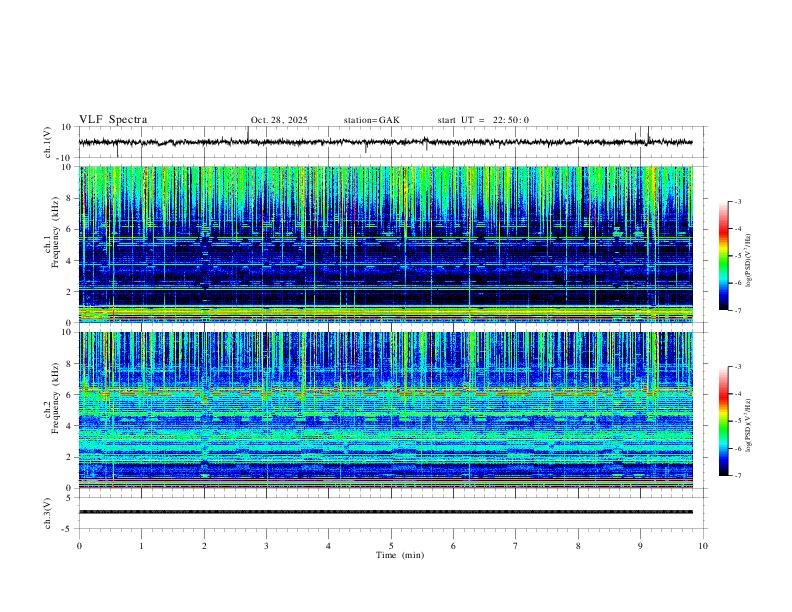
Task: Click the time-axis tick label "5"
Action: pyautogui.click(x=391, y=546)
